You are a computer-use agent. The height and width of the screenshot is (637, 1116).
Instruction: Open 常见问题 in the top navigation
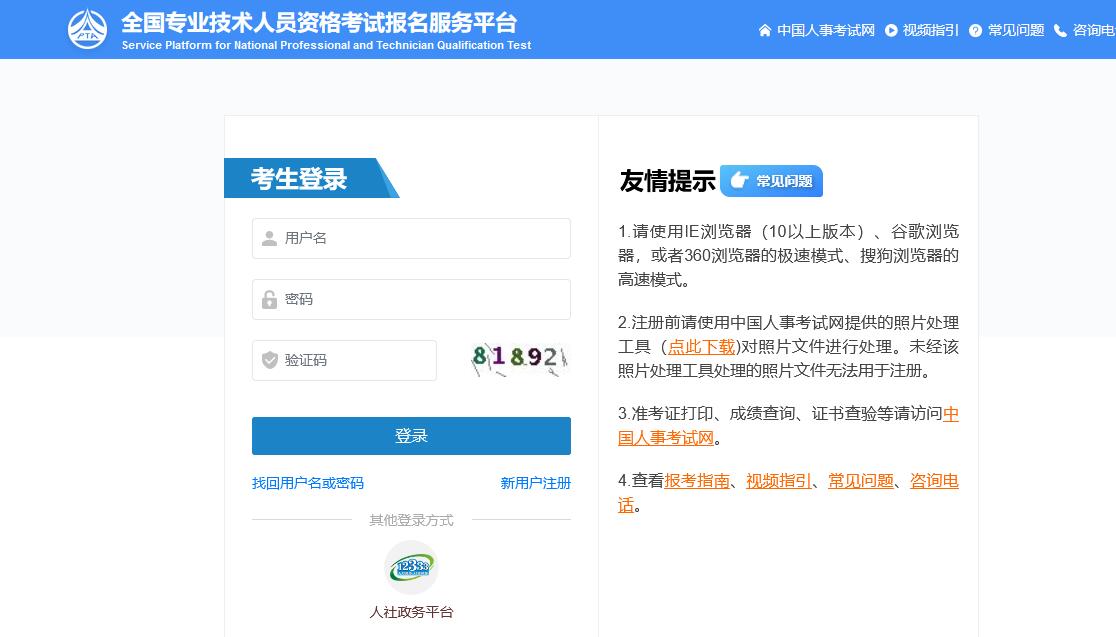point(1016,31)
